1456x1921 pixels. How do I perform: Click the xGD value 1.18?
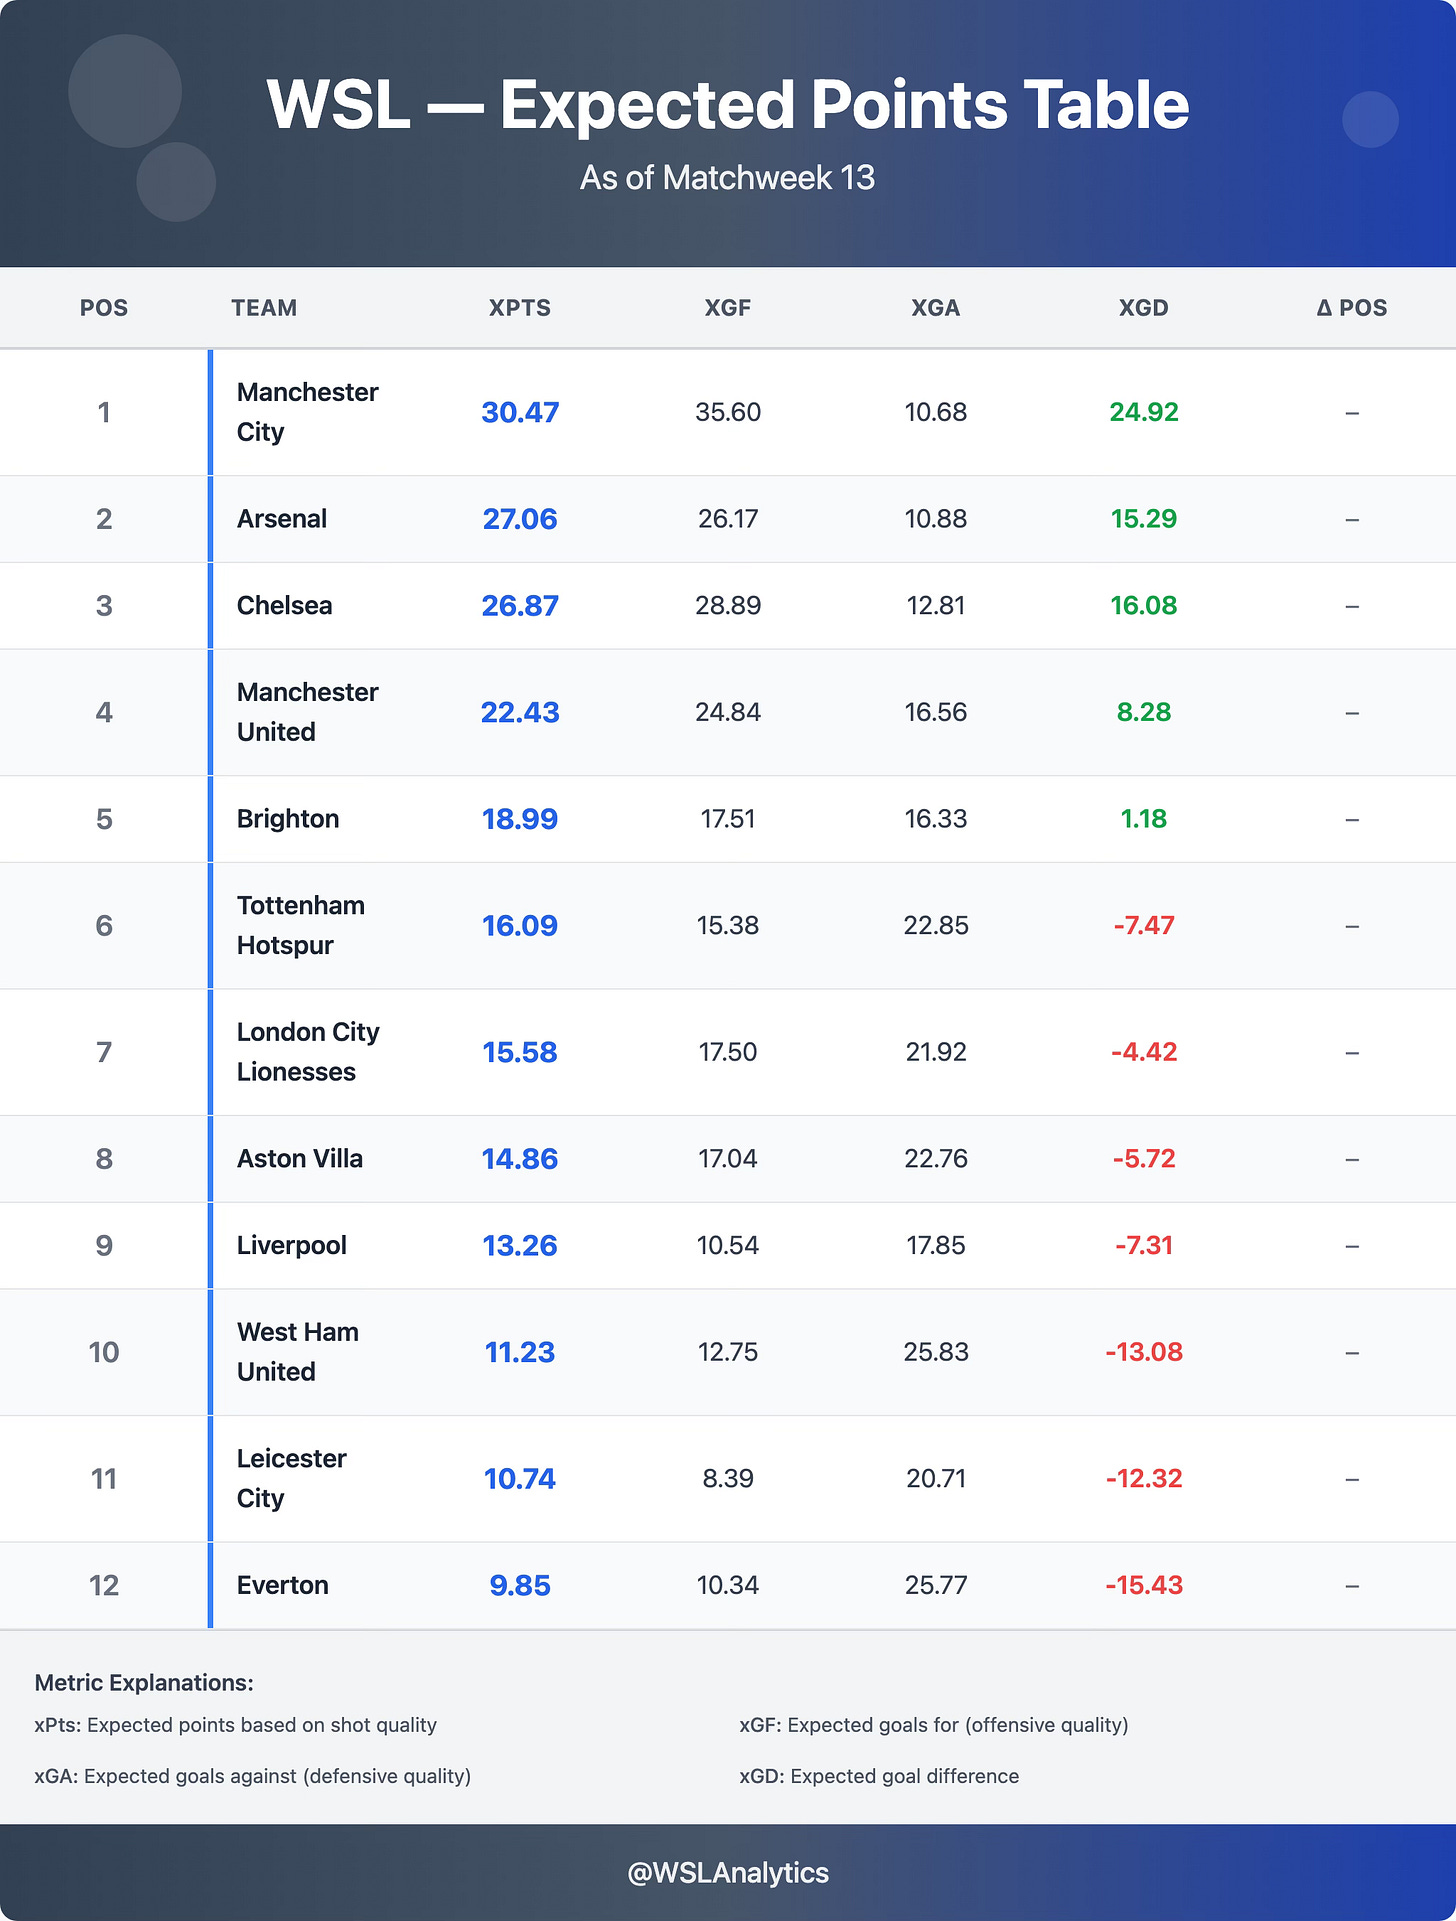[x=1144, y=819]
